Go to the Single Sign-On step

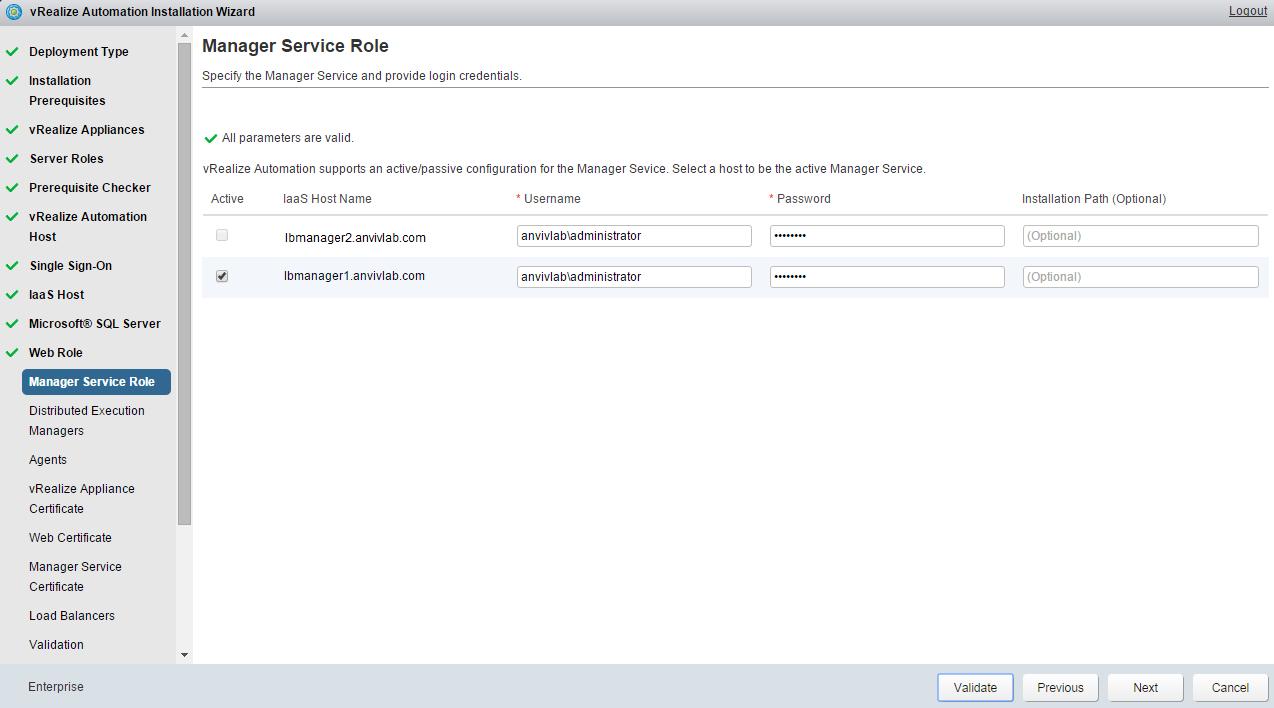[x=71, y=266]
